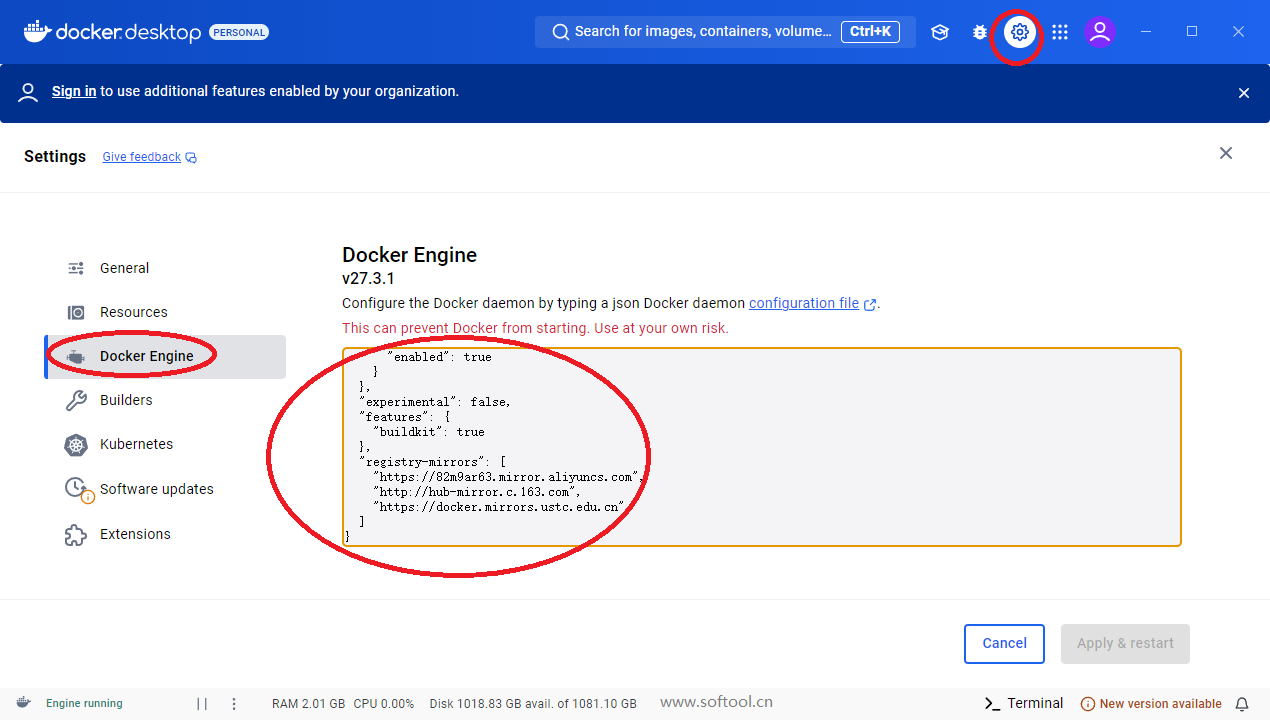Open the engine three-dot options menu
Viewport: 1270px width, 720px height.
[234, 703]
